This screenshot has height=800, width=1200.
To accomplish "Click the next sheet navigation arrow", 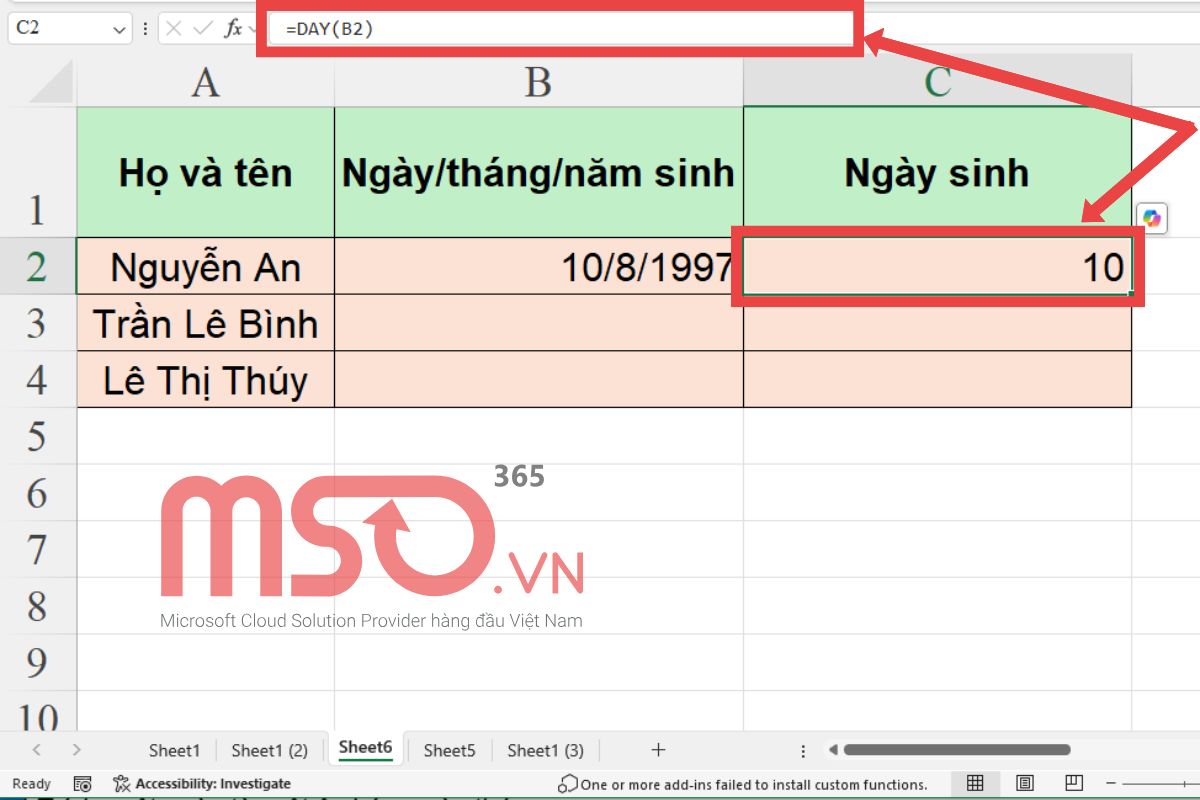I will 77,749.
